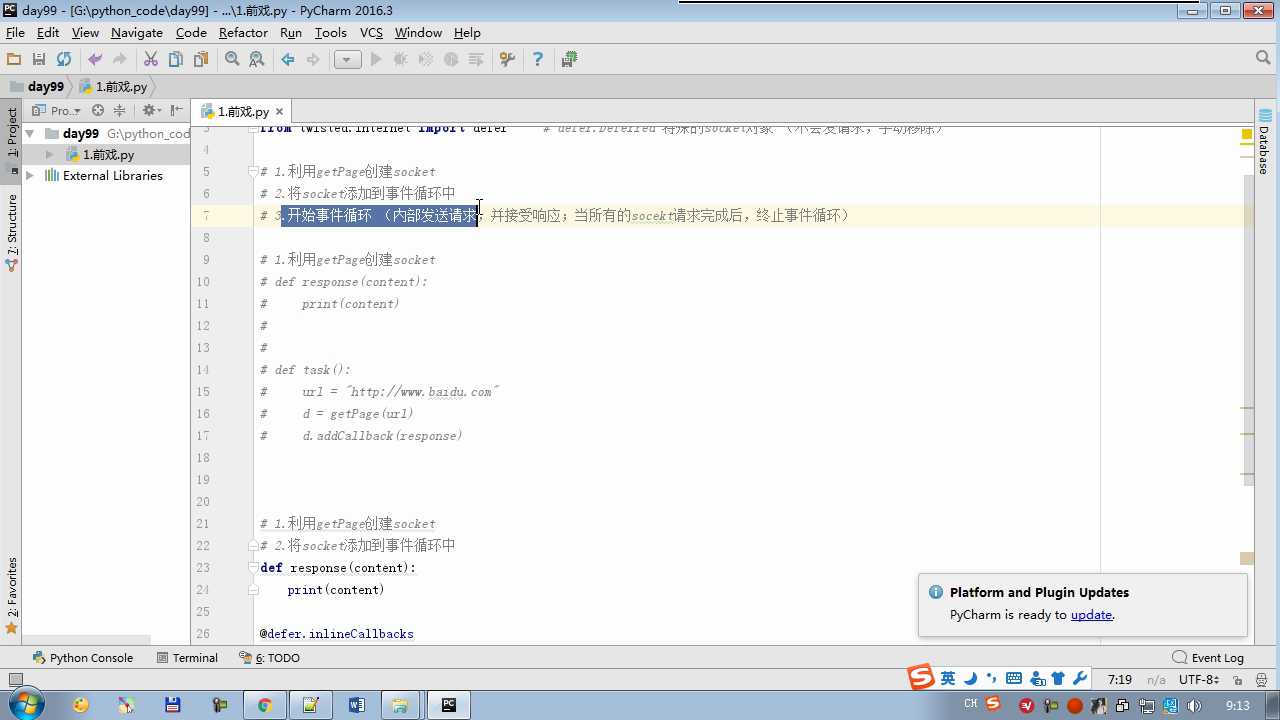The width and height of the screenshot is (1280, 720).
Task: Select 1.前戏.py in the project tree
Action: point(108,155)
